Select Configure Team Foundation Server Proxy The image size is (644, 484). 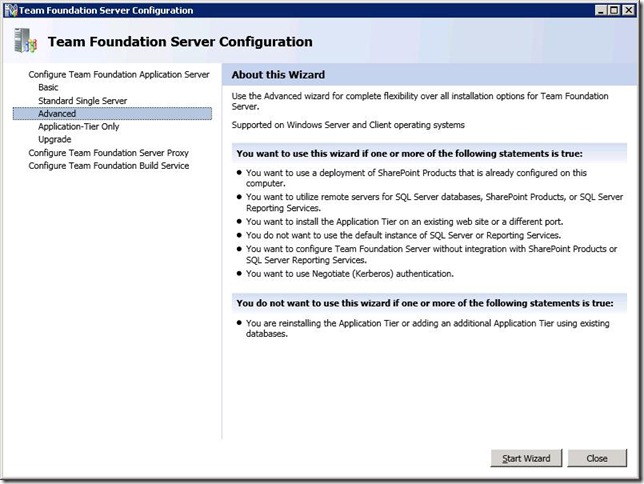107,153
